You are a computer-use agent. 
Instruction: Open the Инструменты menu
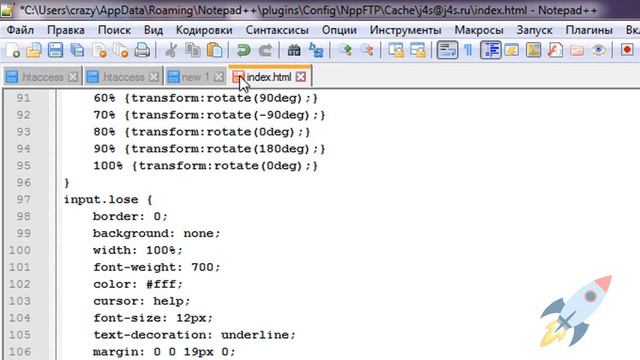pos(405,30)
